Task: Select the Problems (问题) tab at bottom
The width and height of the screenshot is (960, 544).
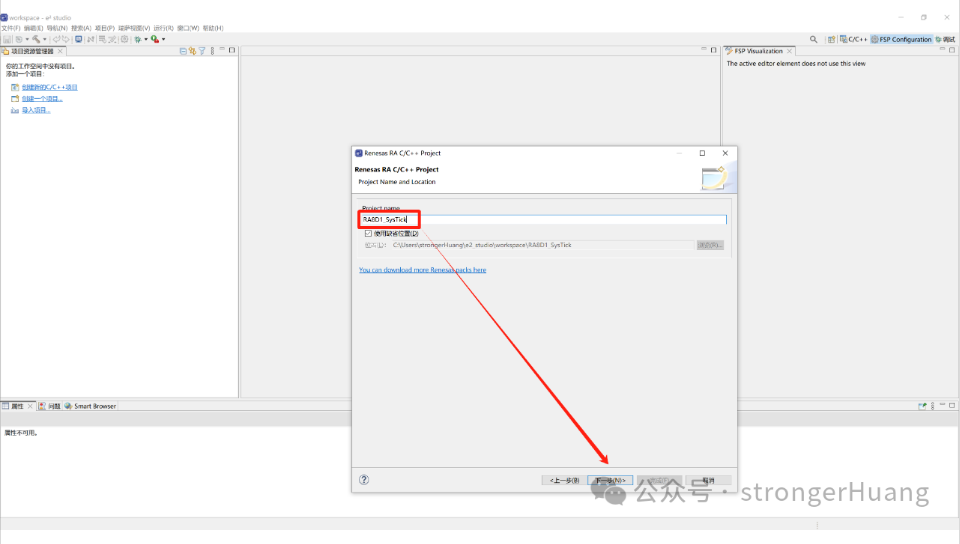Action: (50, 406)
